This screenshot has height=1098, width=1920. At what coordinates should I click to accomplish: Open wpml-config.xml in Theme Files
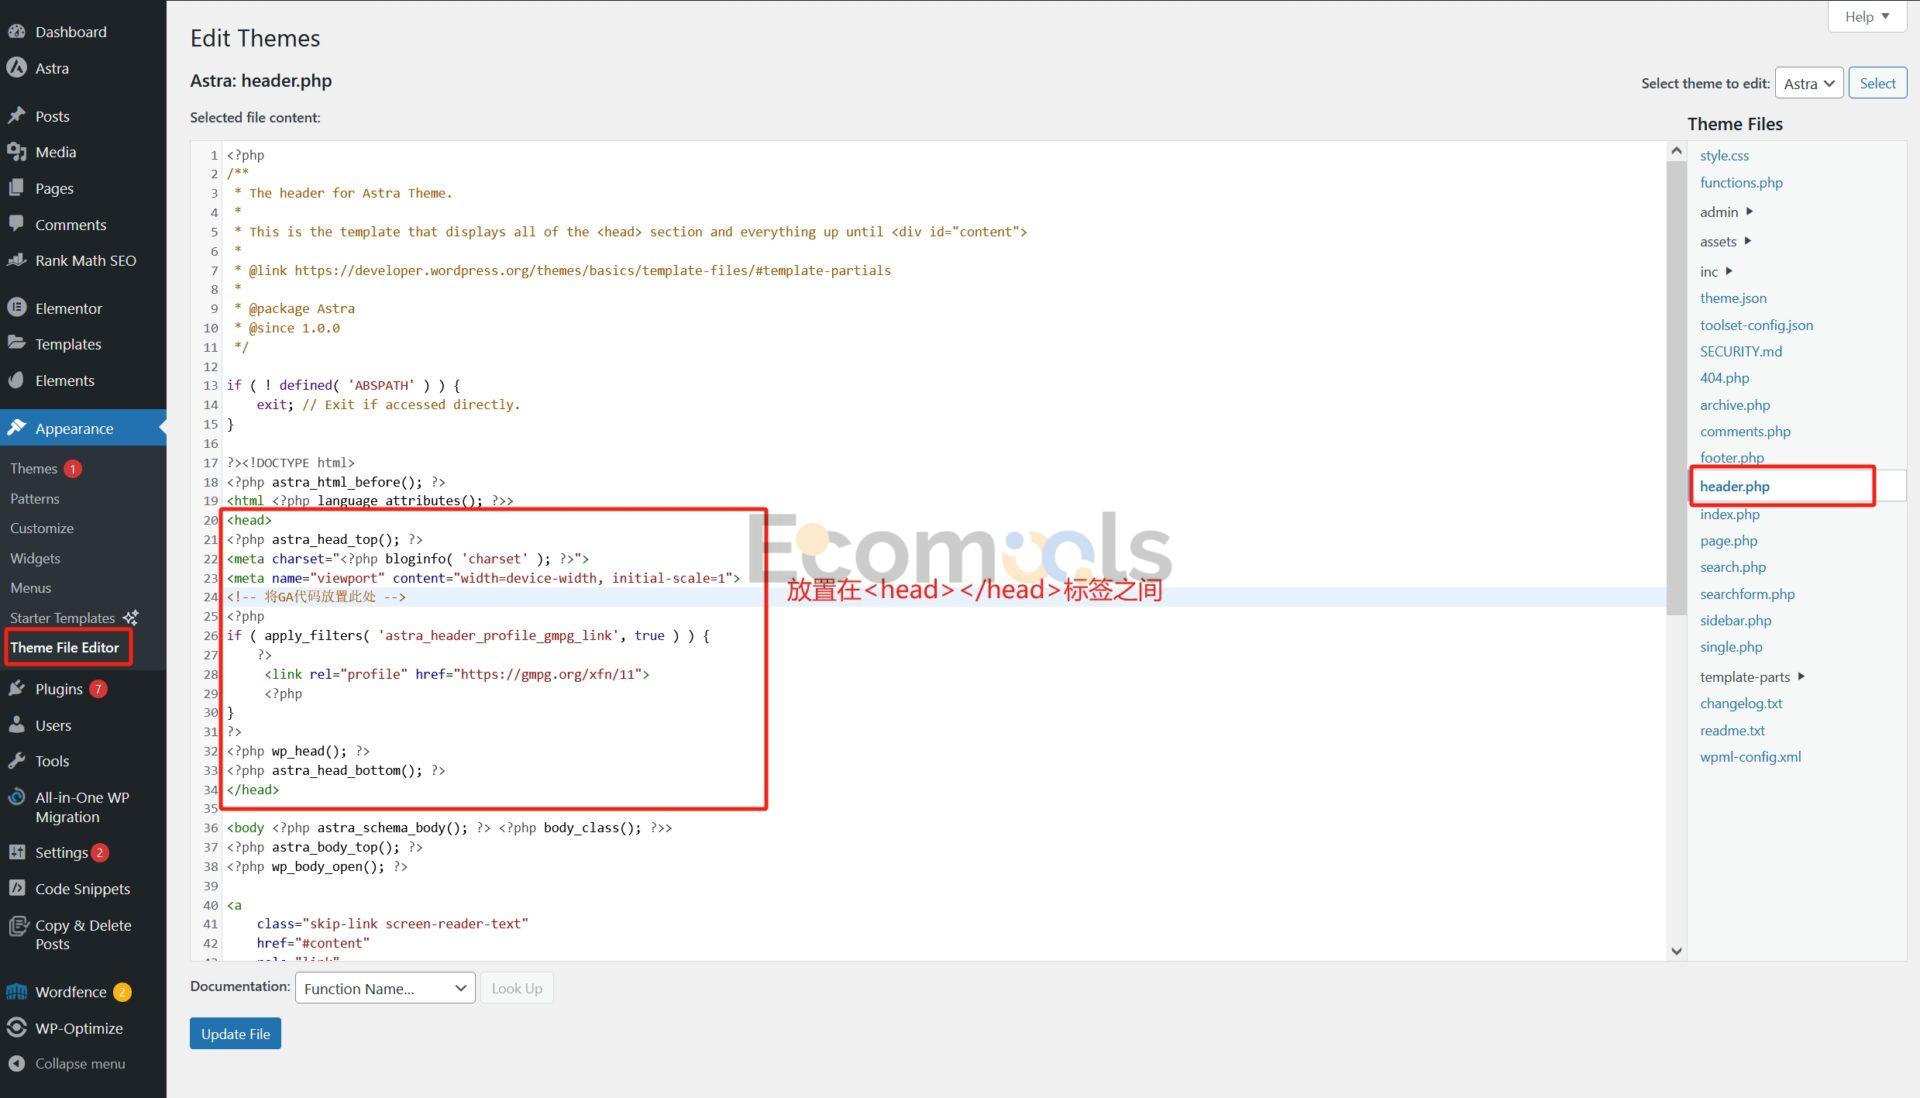point(1750,756)
